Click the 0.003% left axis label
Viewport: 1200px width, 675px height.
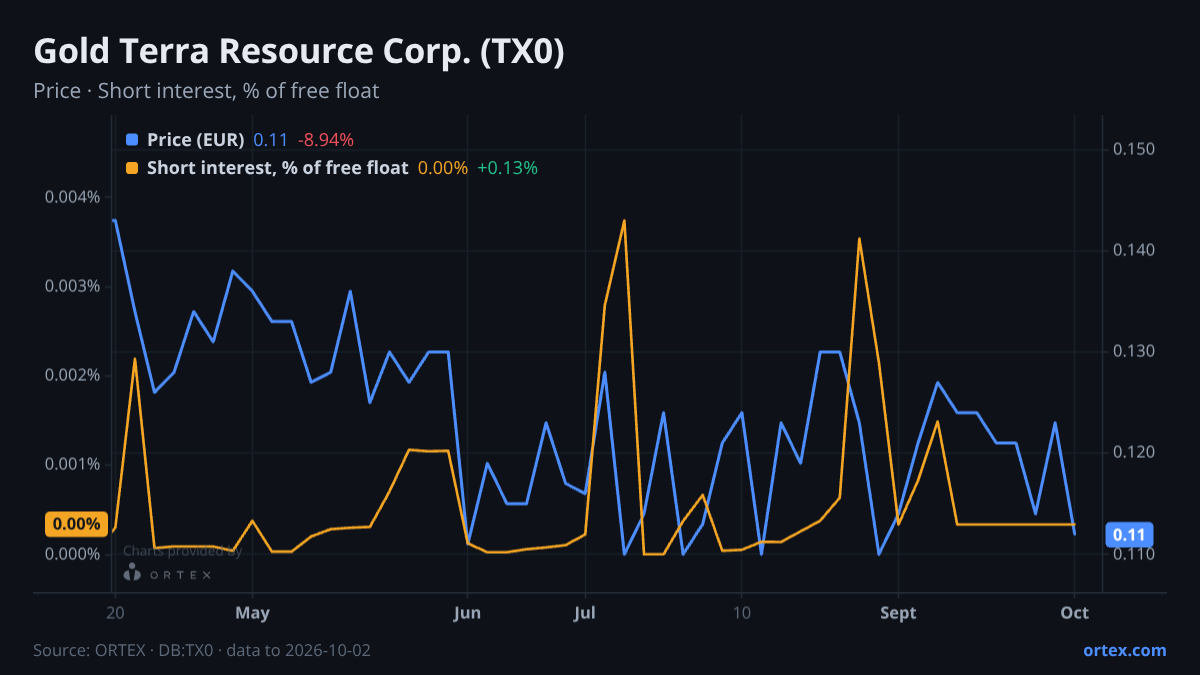[72, 286]
